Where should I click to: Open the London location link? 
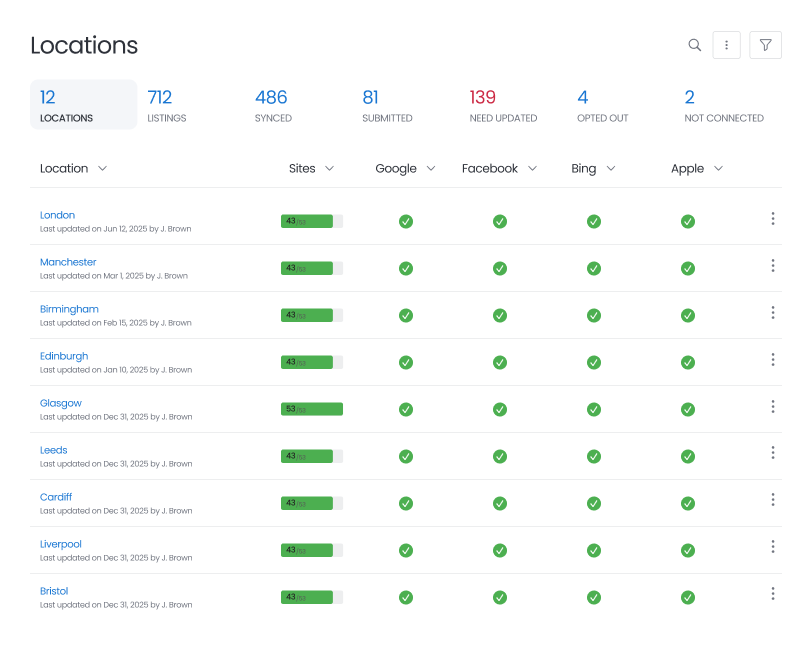[x=57, y=215]
